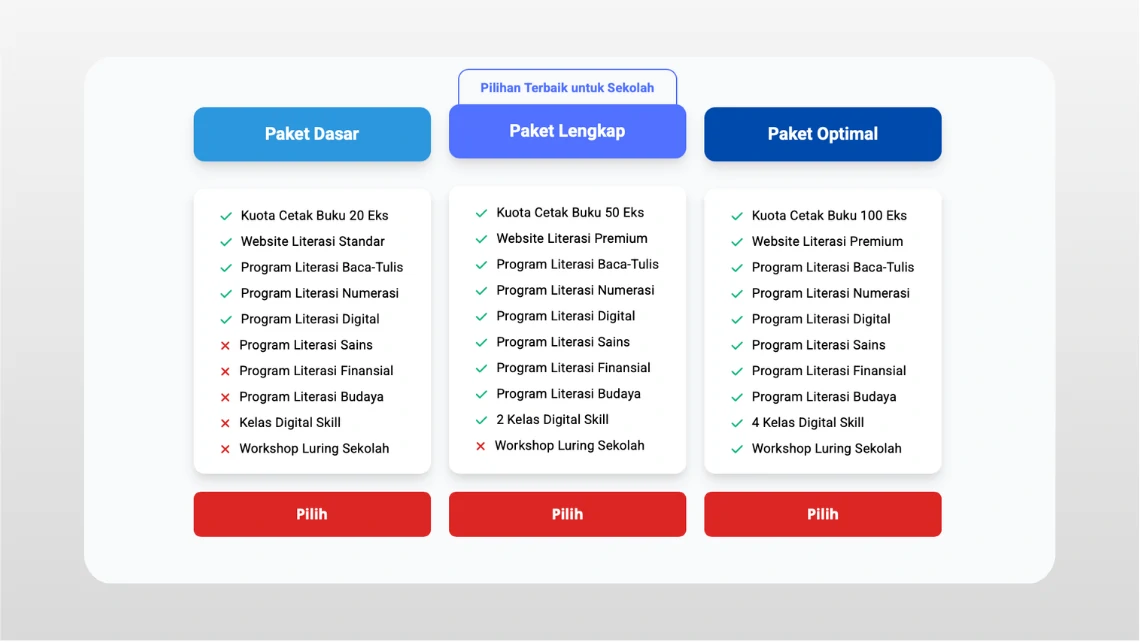Click the Website Literasi Premium text in Paket Lengkap
This screenshot has width=1140, height=642.
click(571, 238)
